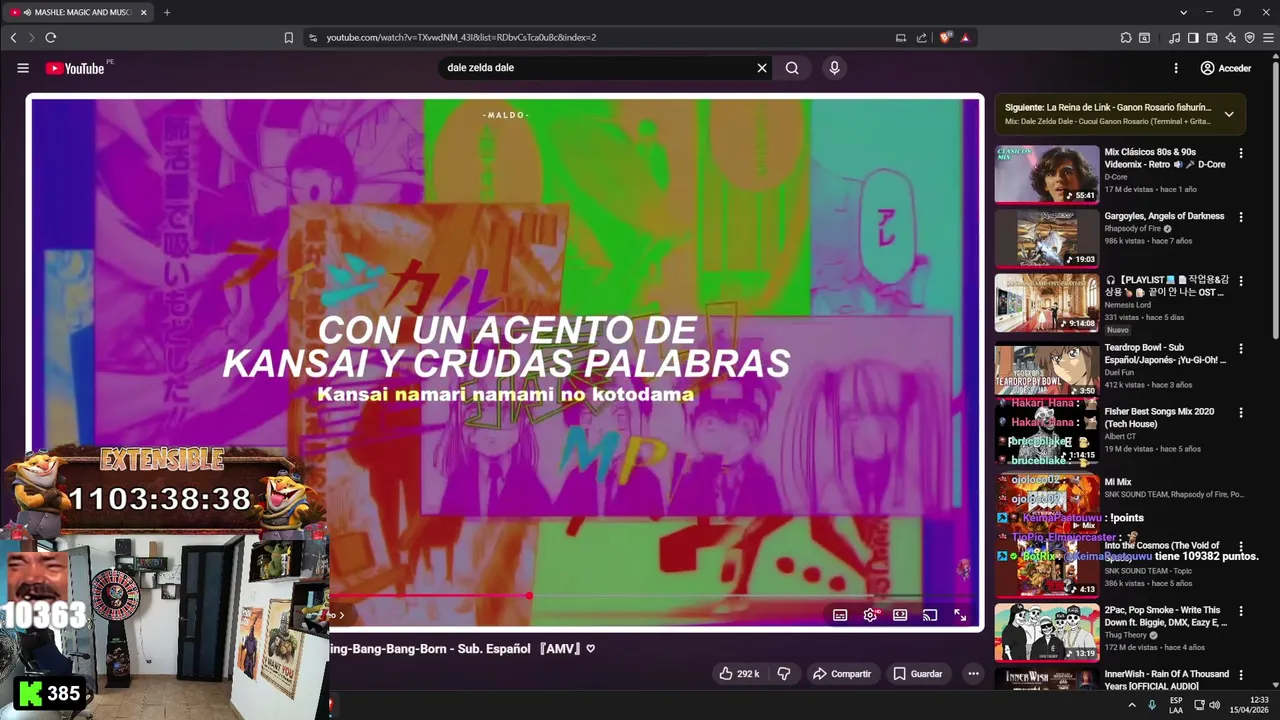1280x720 pixels.
Task: Open the Rhapsody of Fire channel name
Action: click(x=1132, y=228)
